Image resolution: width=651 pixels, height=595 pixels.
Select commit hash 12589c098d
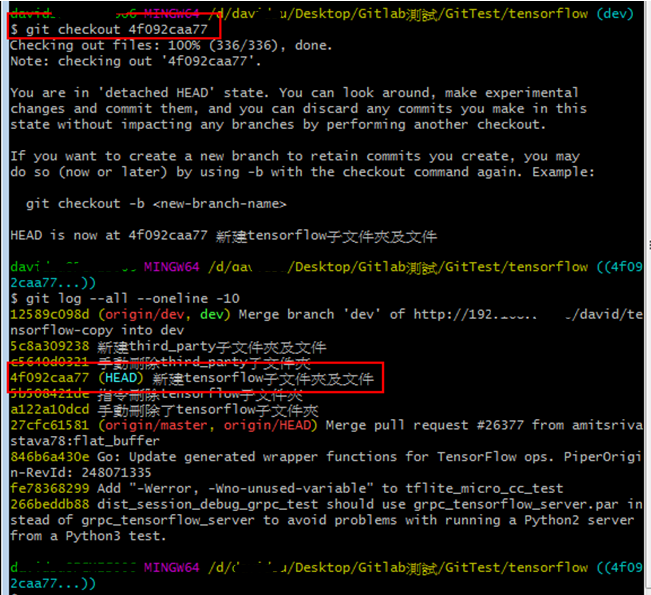(49, 314)
